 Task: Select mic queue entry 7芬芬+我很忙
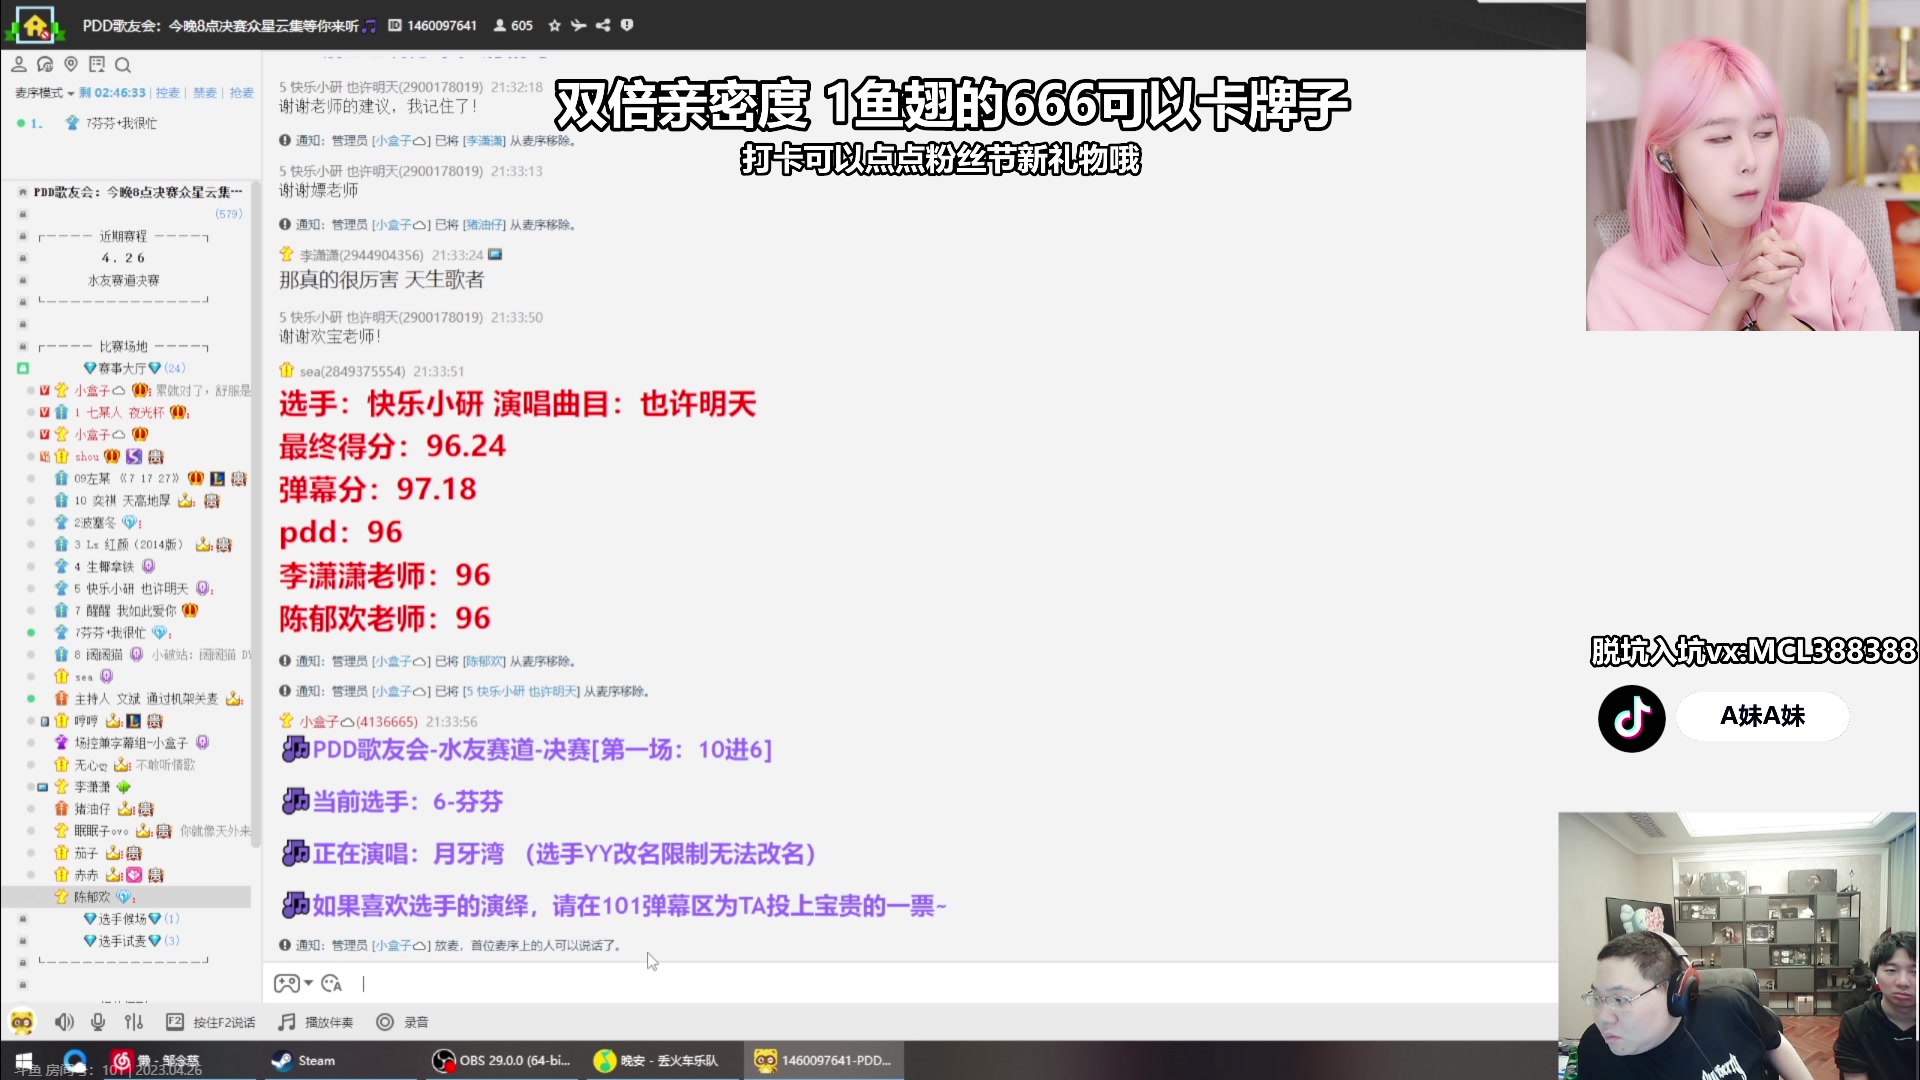120,123
